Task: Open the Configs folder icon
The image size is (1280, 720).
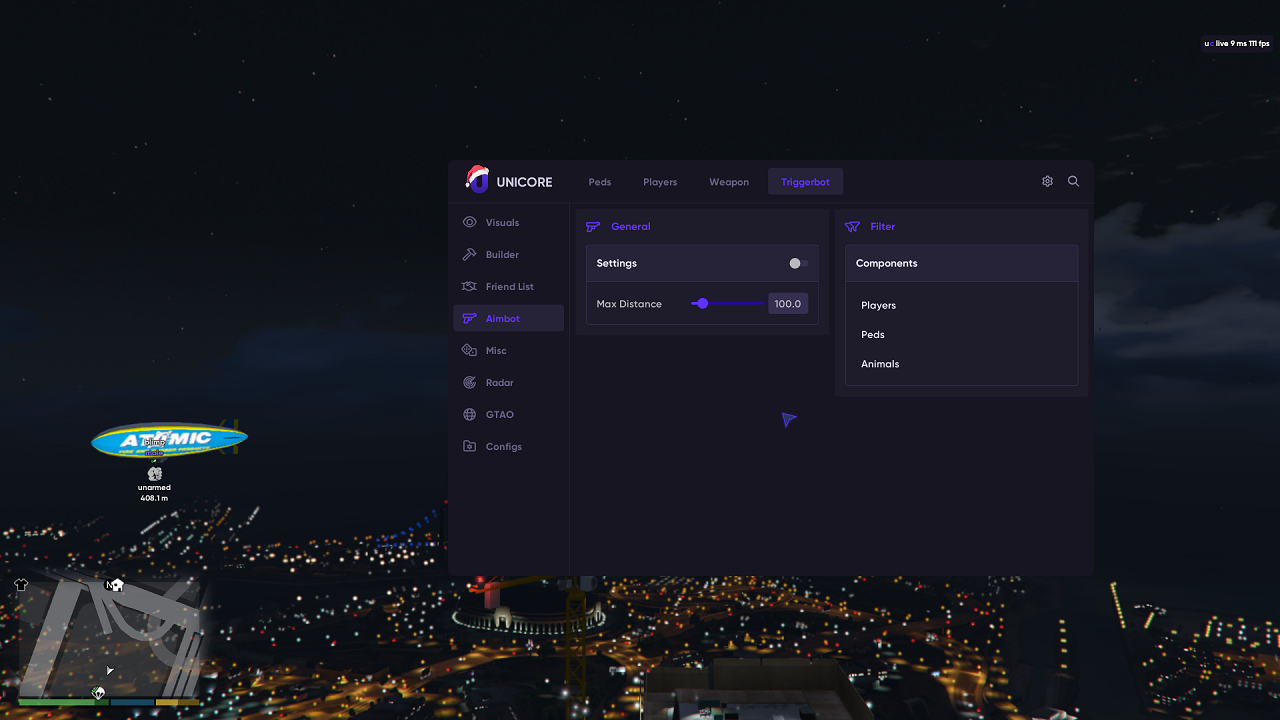Action: pyautogui.click(x=469, y=446)
